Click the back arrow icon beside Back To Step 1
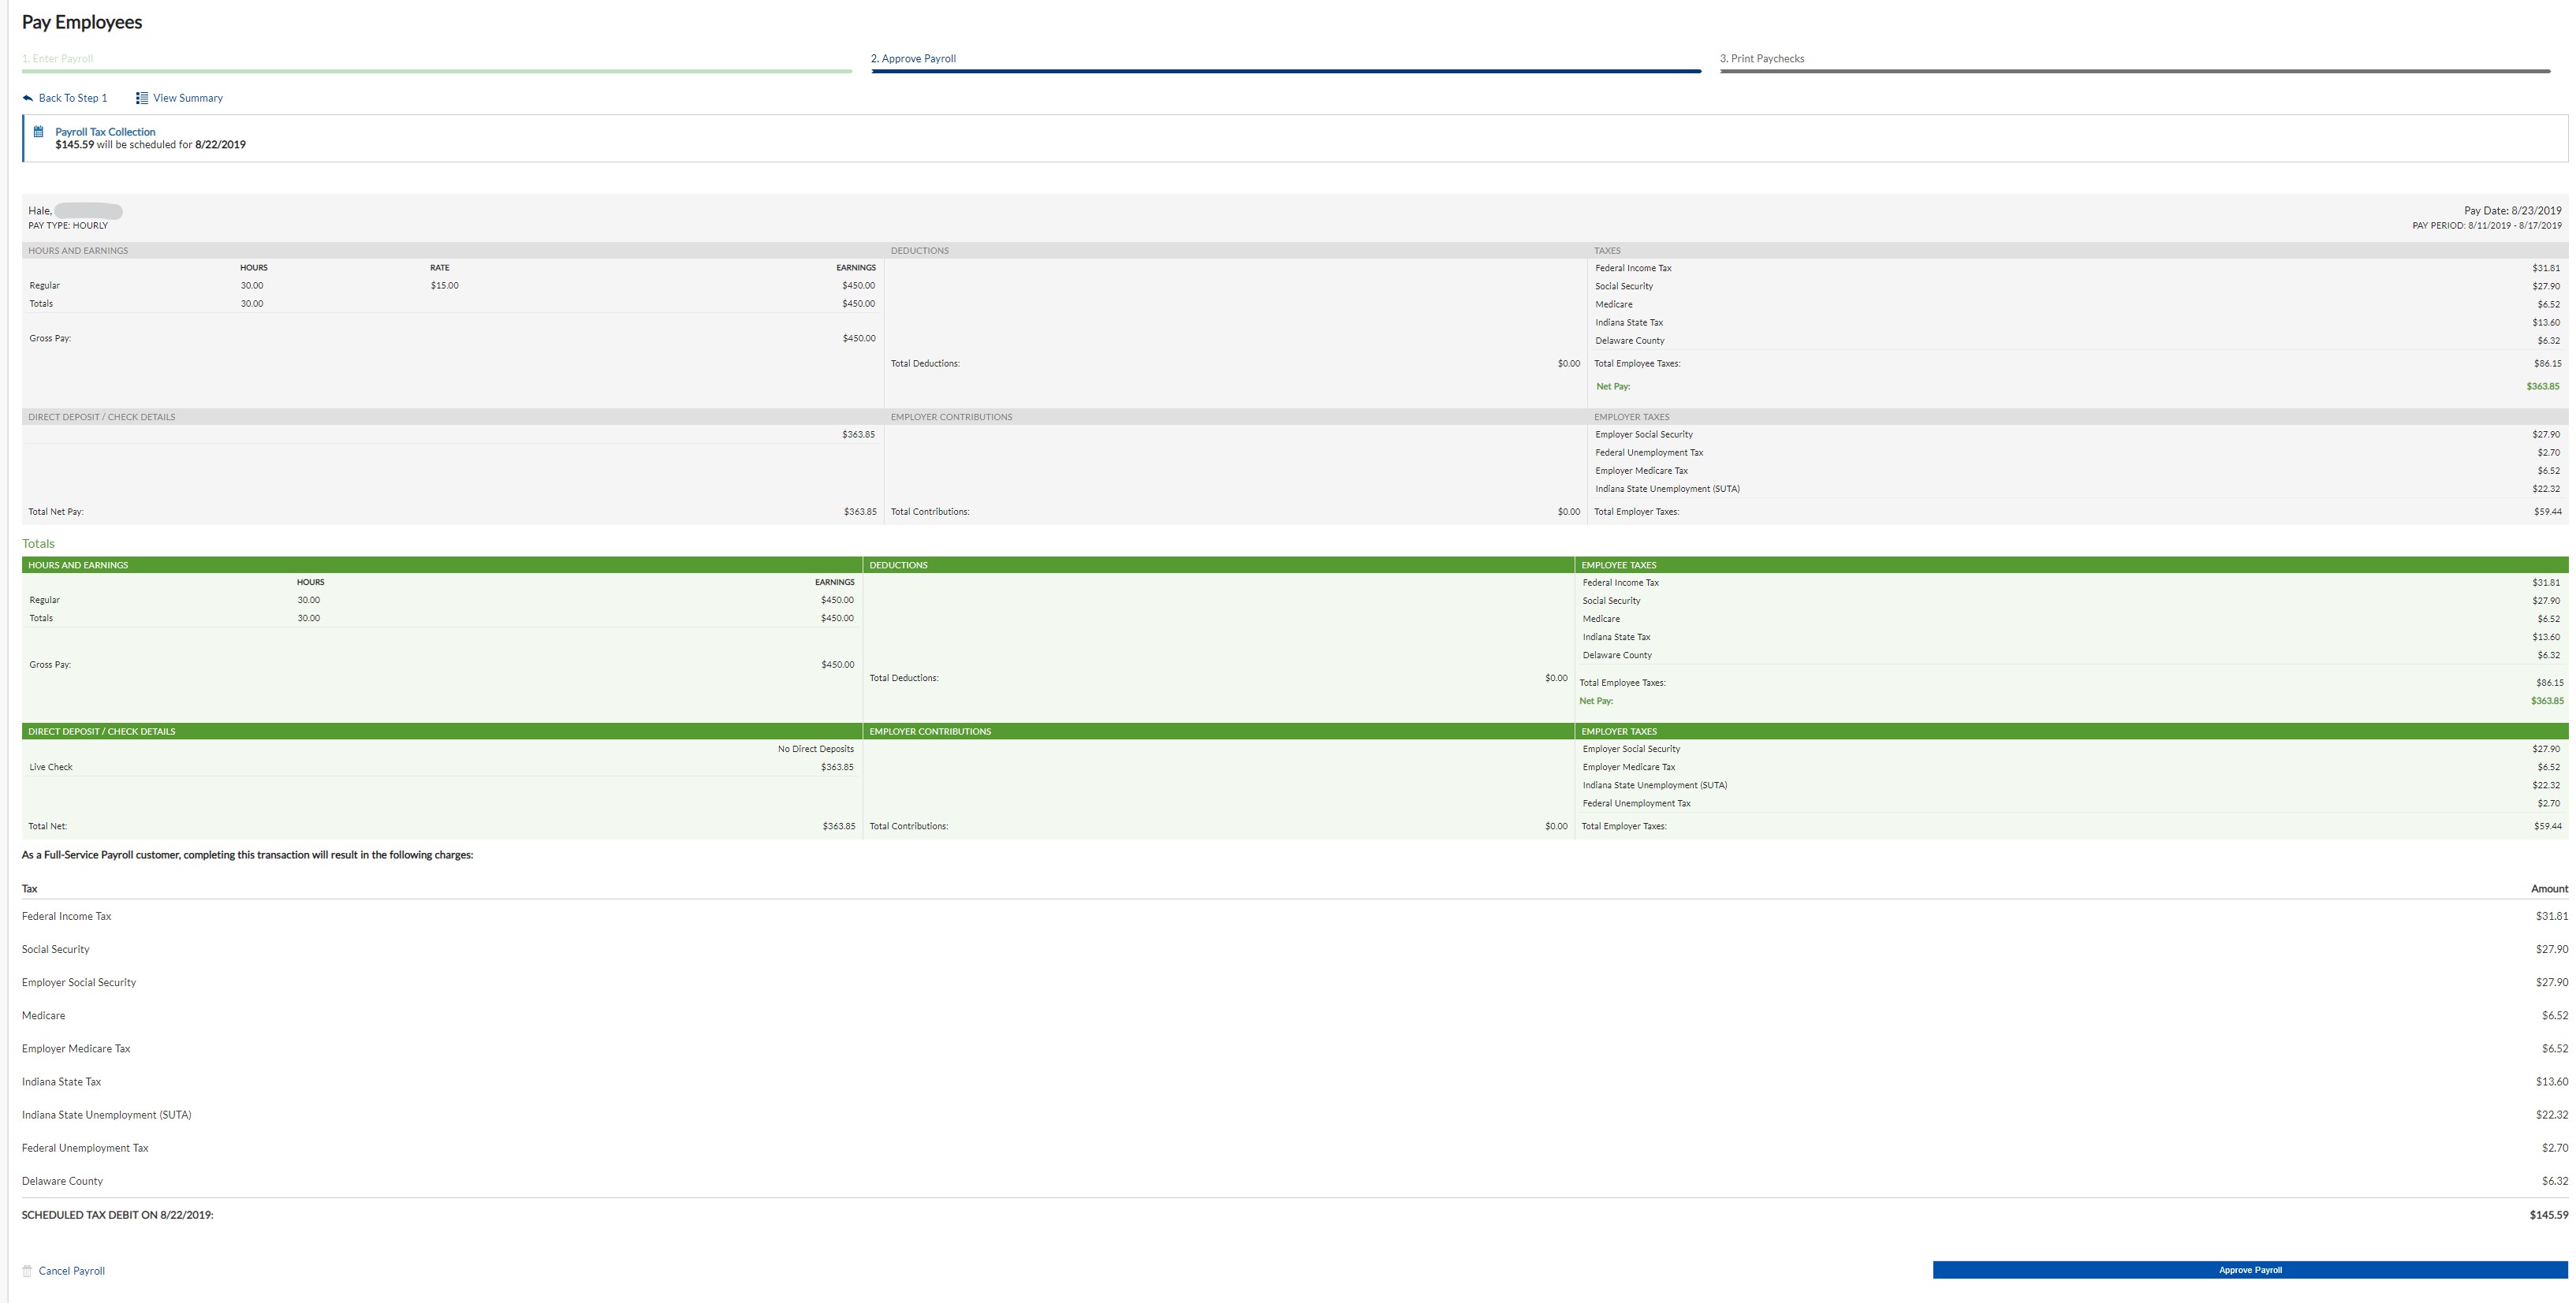The image size is (2576, 1303). click(28, 98)
